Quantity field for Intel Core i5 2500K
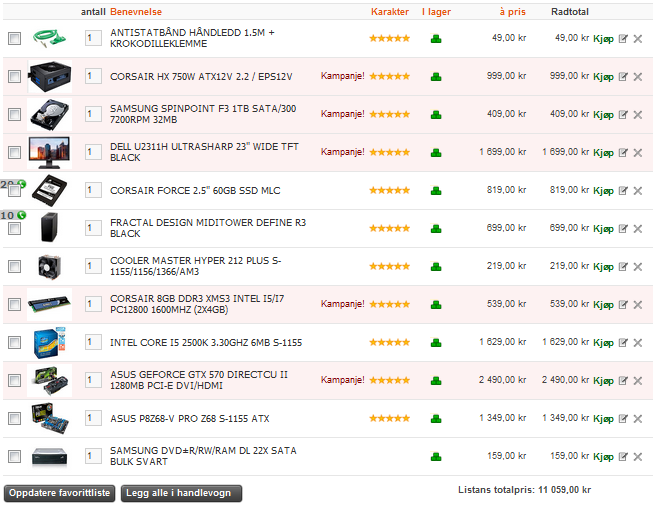Screen dimensions: 658x507 click(x=93, y=342)
